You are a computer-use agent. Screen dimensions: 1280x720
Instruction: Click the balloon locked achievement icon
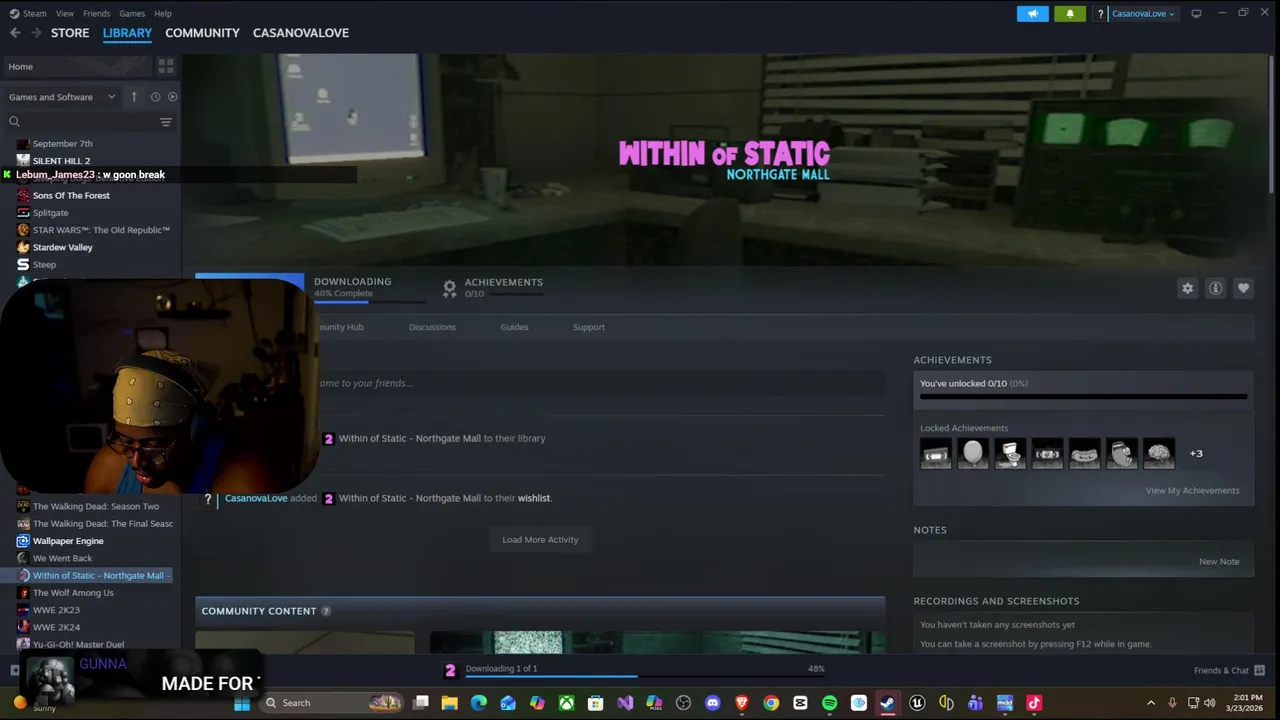(x=973, y=454)
